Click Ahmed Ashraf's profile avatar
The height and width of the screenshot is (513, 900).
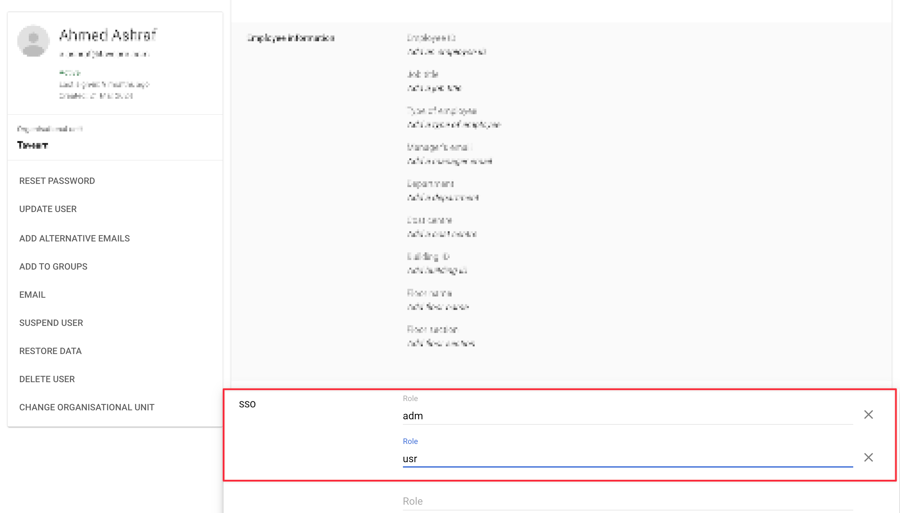[33, 41]
